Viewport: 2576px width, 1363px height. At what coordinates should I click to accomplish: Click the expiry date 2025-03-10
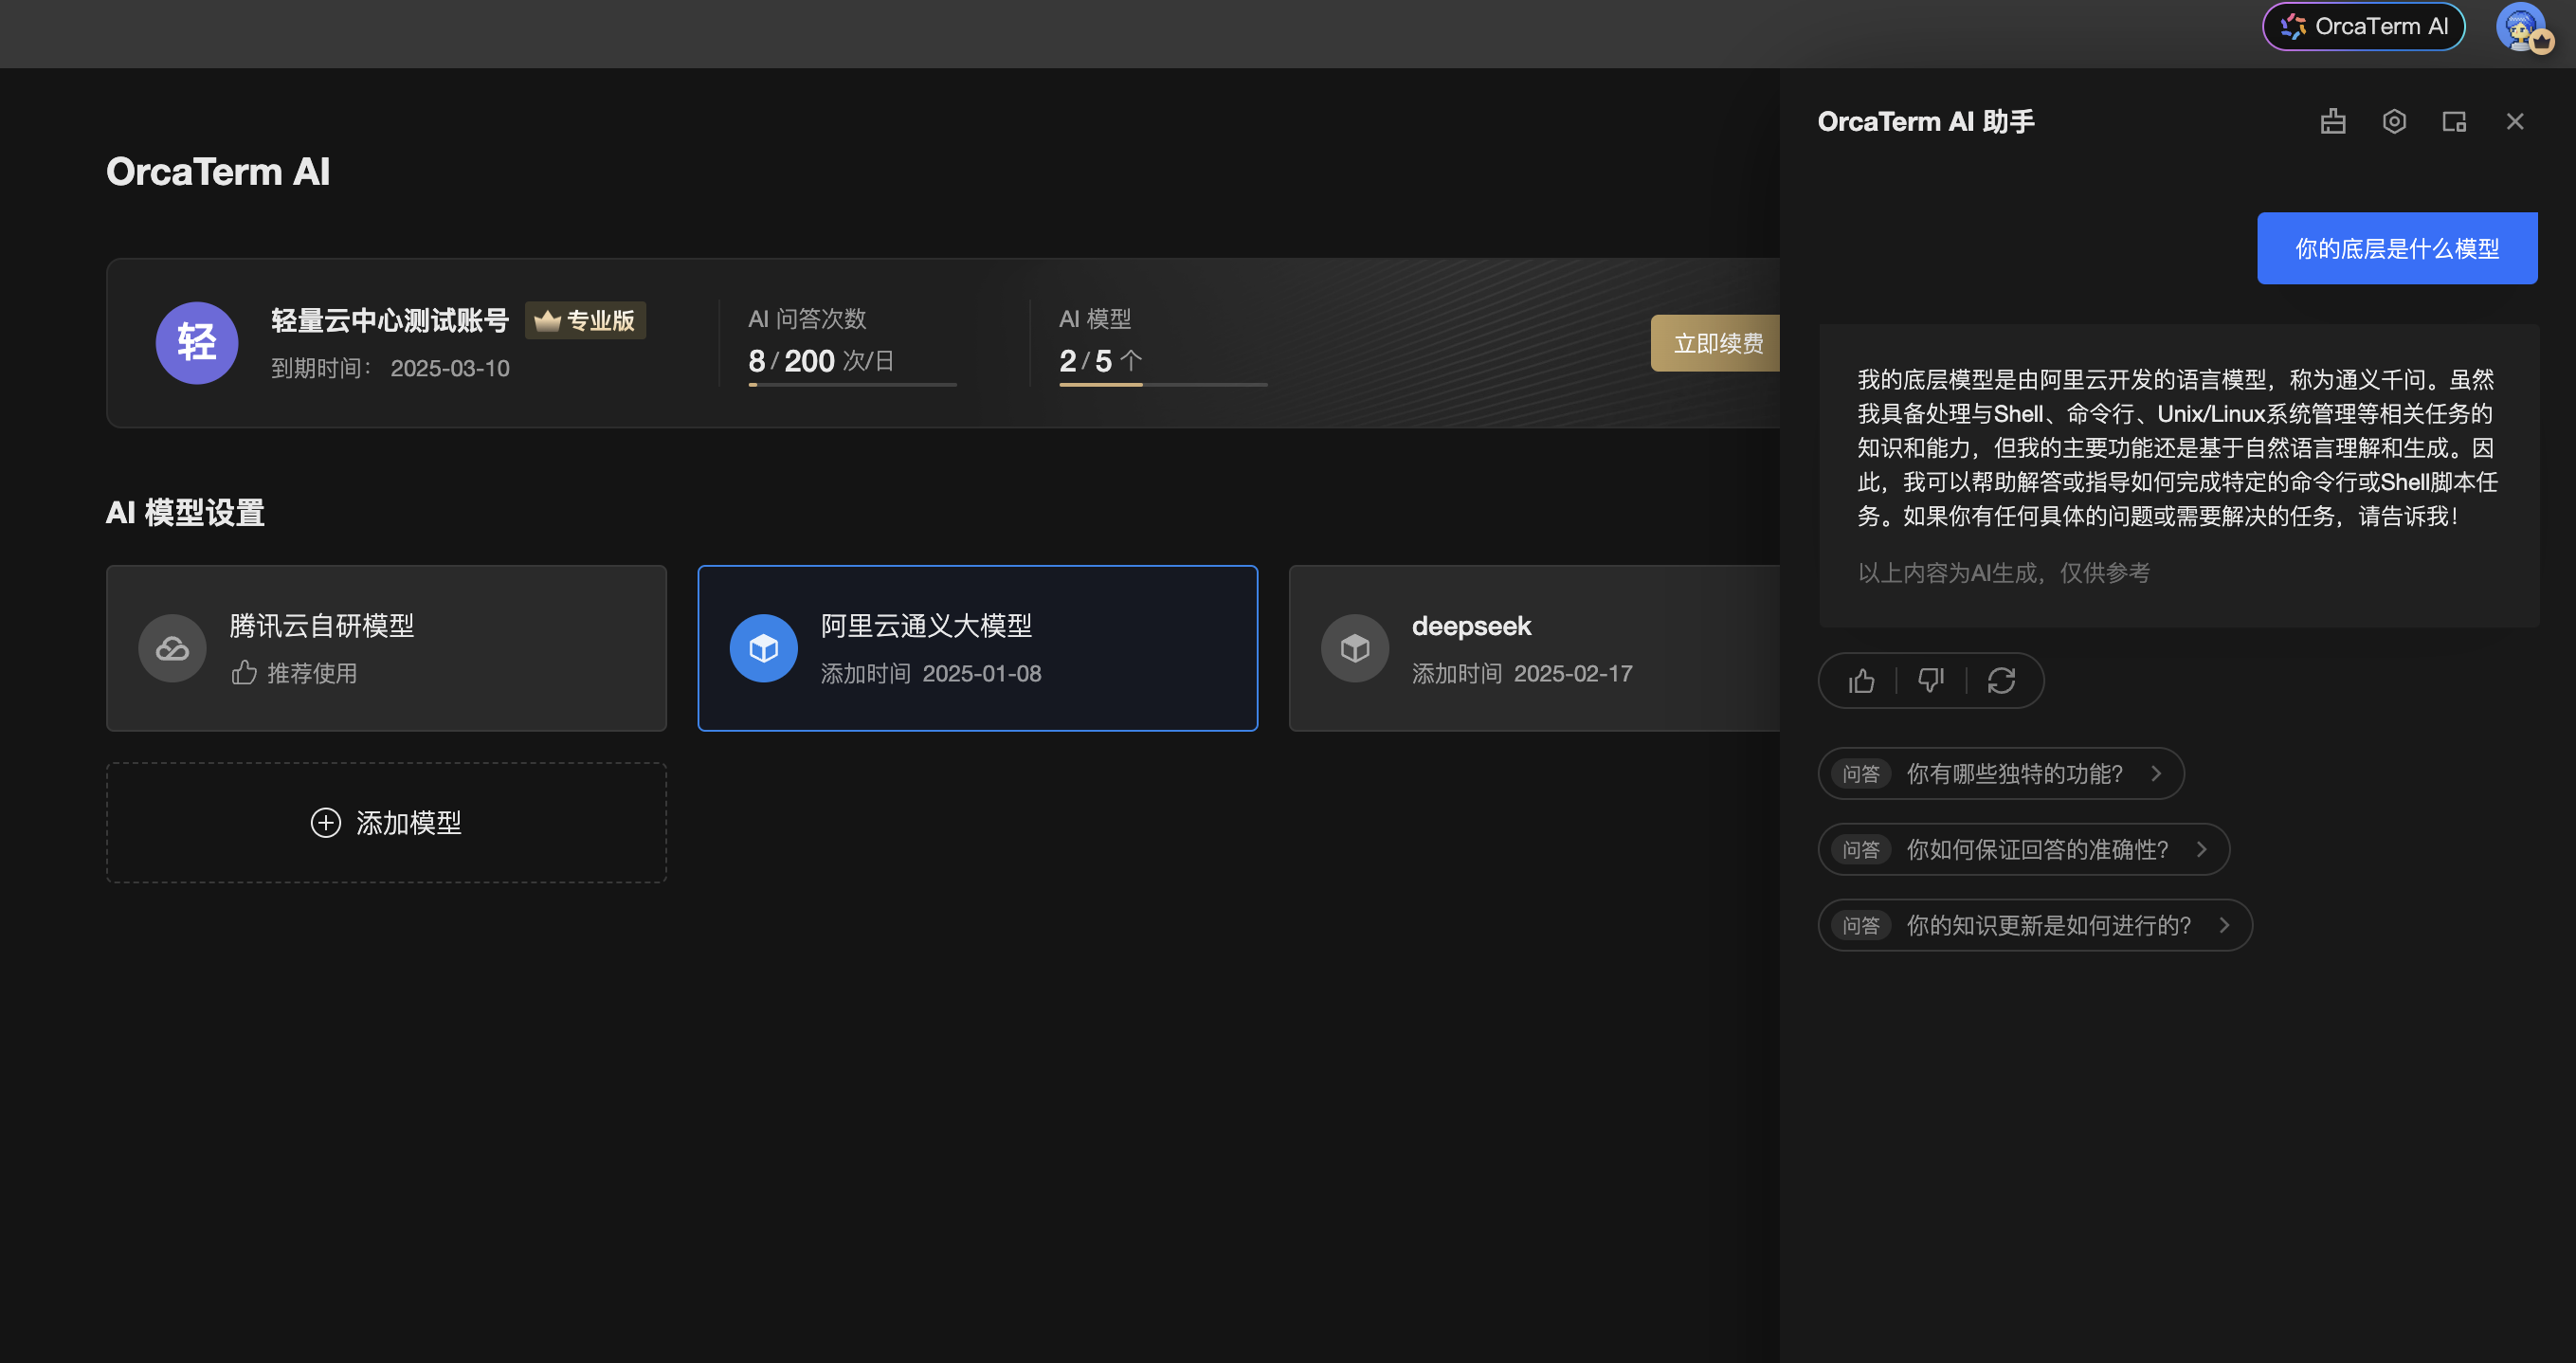(x=450, y=368)
